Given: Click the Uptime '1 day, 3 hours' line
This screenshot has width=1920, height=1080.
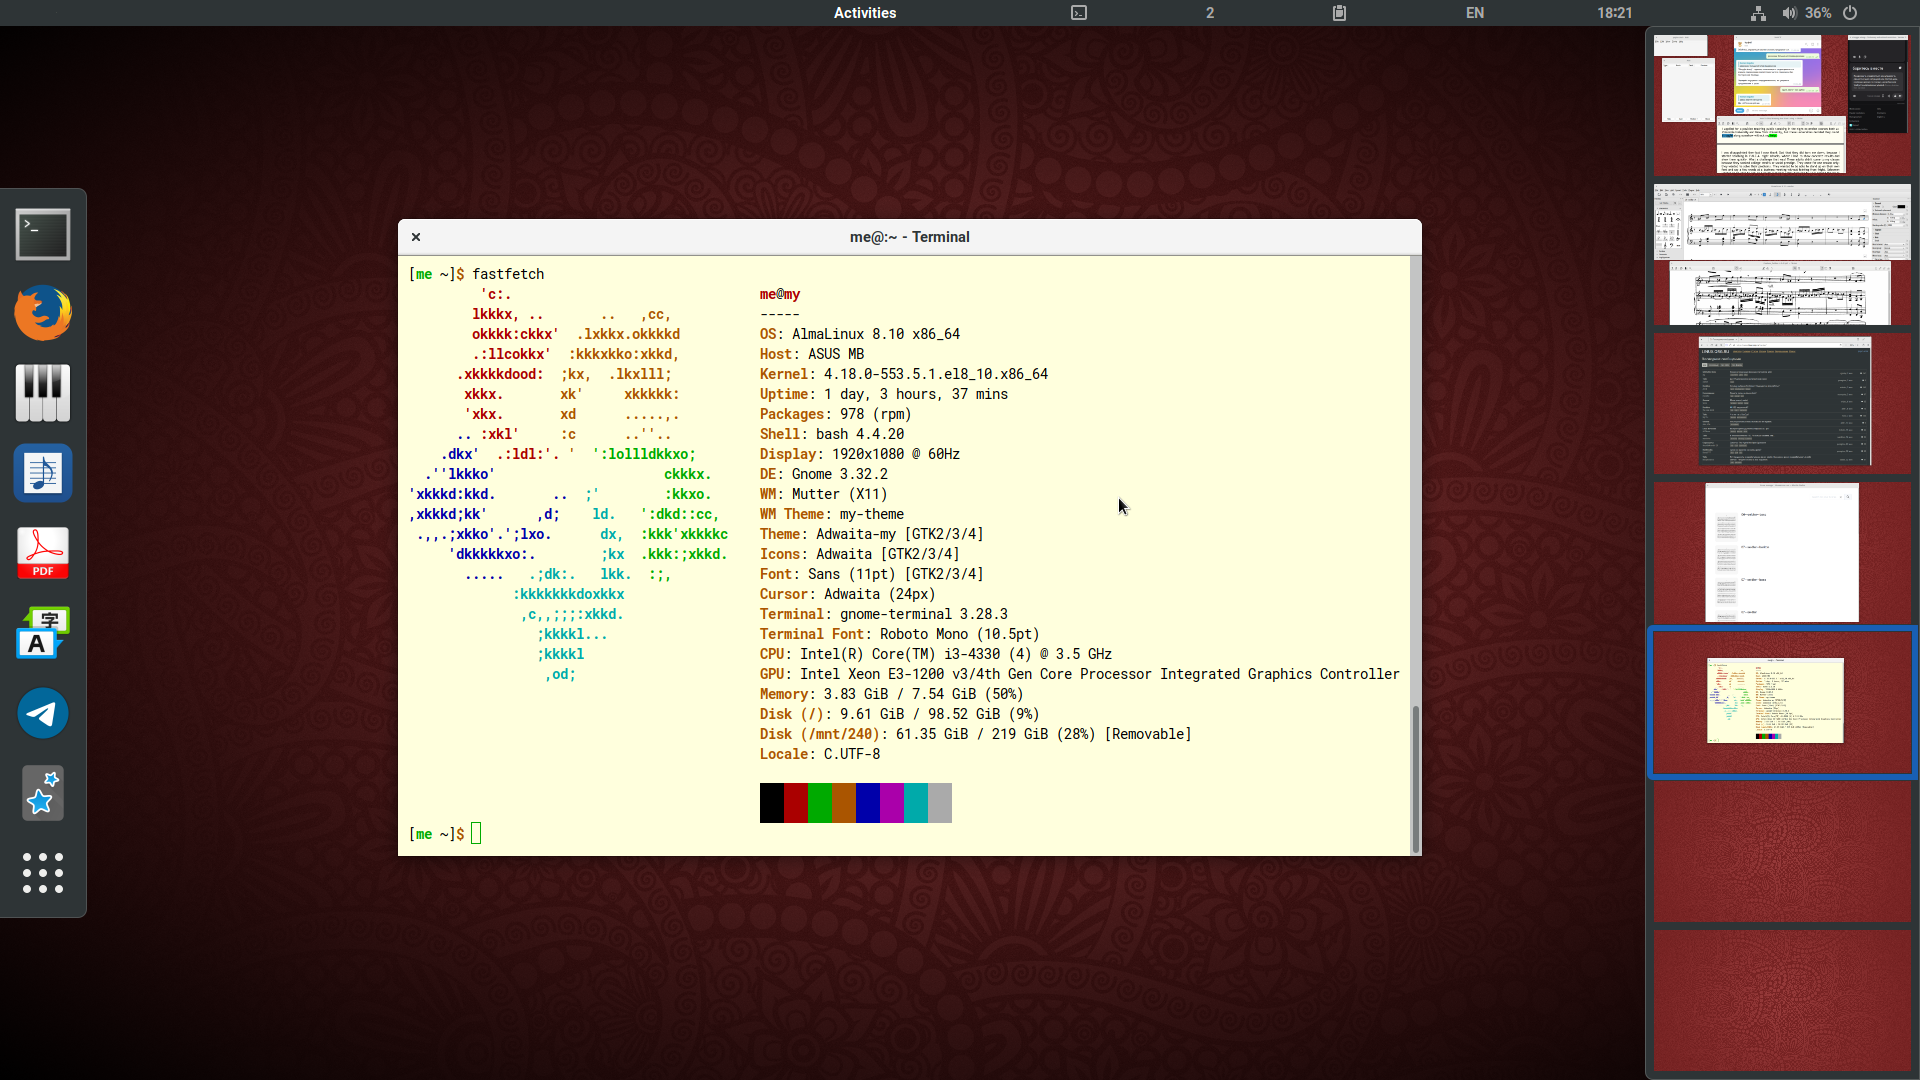Looking at the screenshot, I should [884, 394].
